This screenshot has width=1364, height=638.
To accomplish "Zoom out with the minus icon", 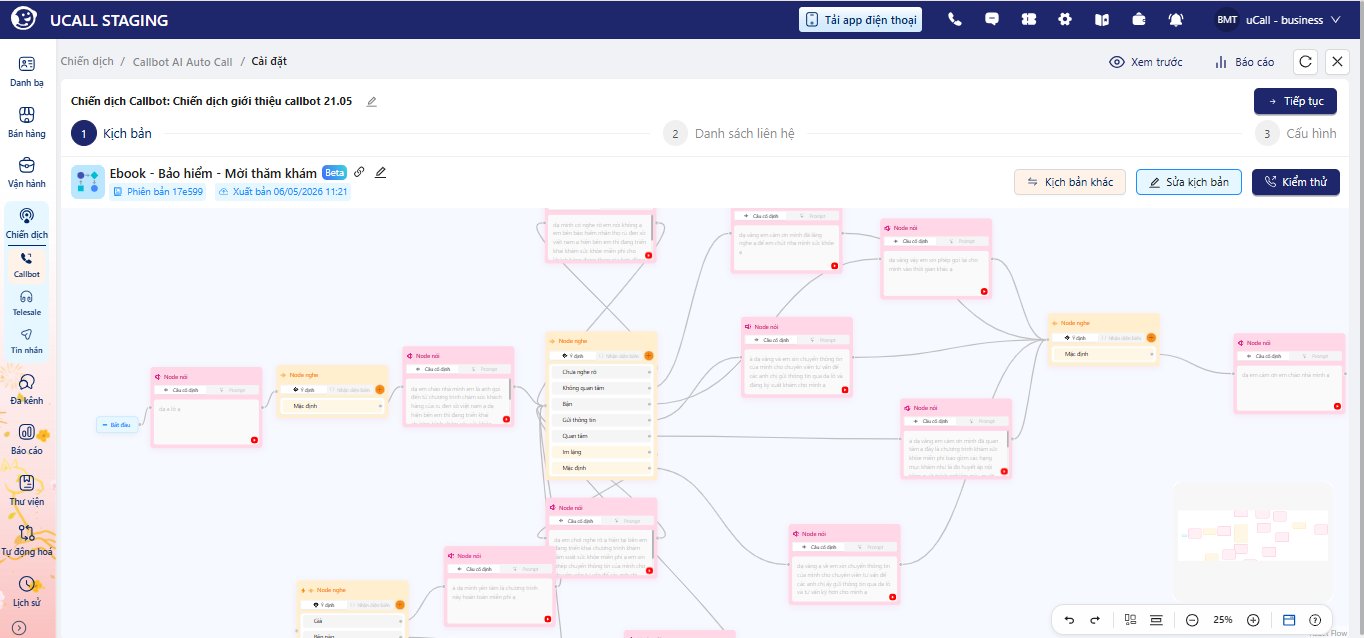I will tap(1192, 620).
